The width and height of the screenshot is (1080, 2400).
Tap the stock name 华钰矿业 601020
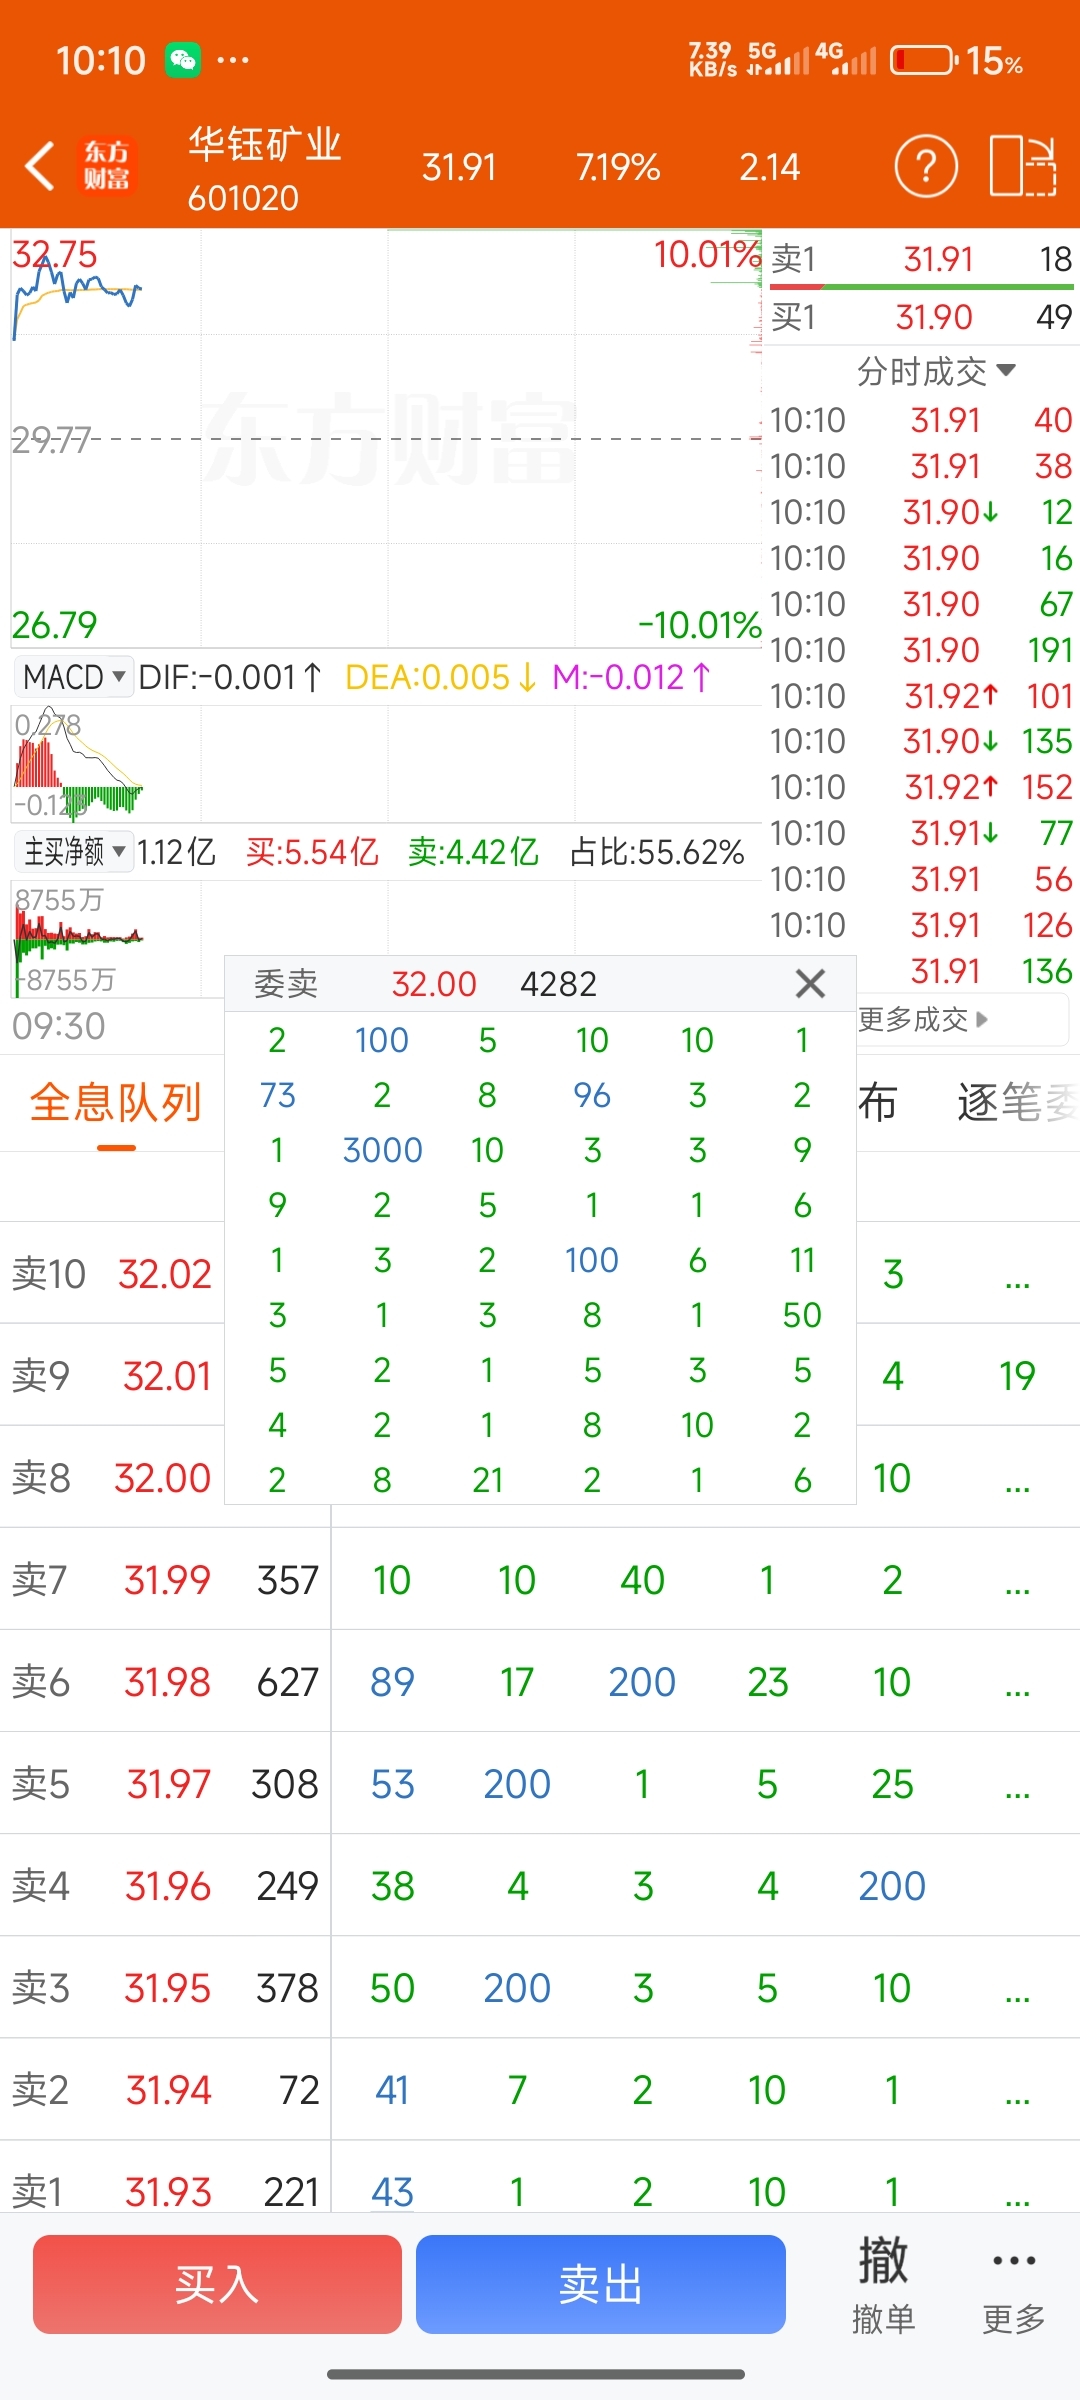(264, 168)
